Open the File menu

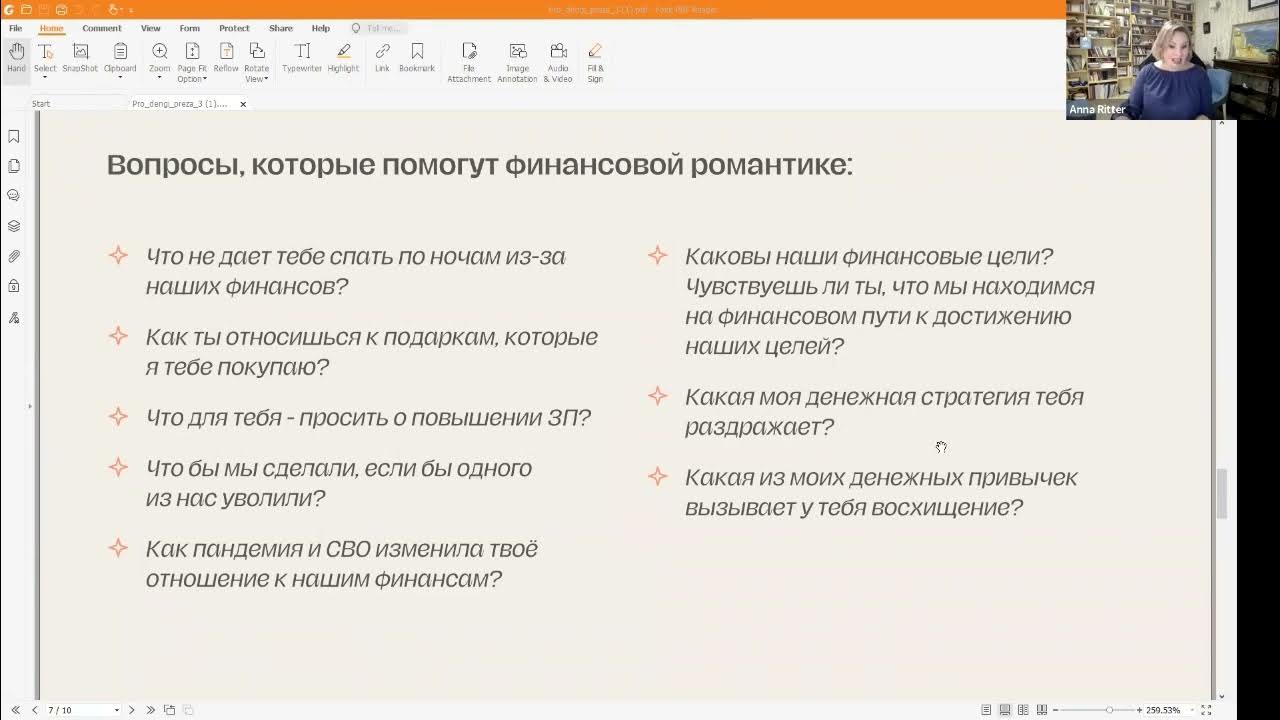(16, 28)
